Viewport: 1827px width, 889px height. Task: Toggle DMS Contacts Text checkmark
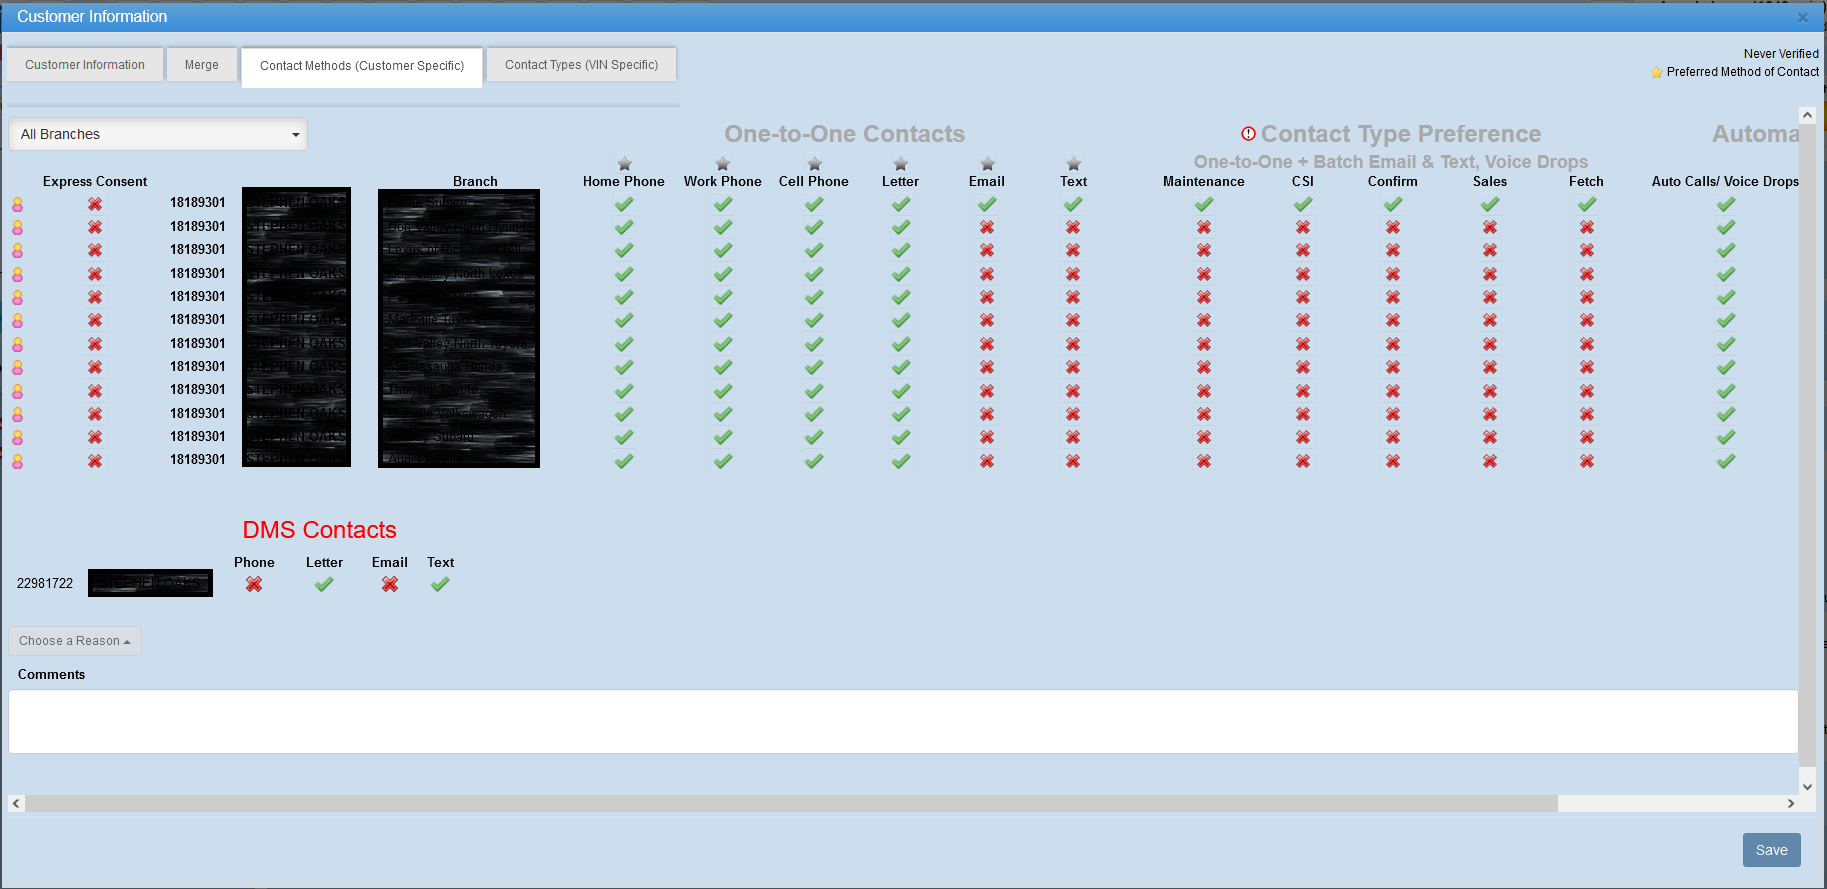pyautogui.click(x=440, y=584)
